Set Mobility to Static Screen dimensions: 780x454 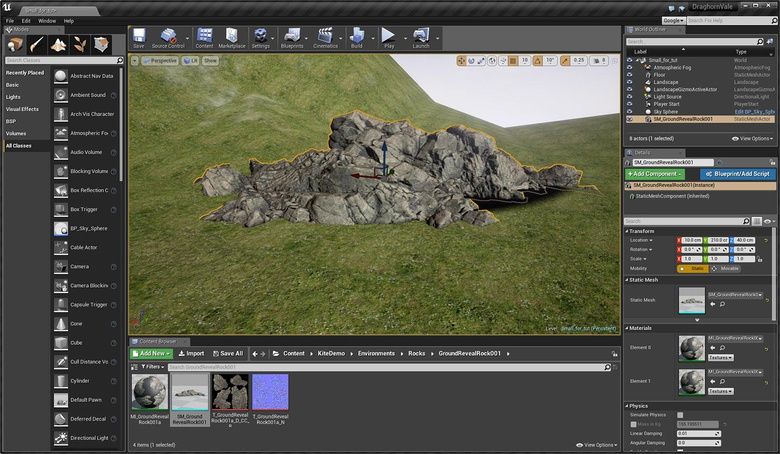[693, 269]
